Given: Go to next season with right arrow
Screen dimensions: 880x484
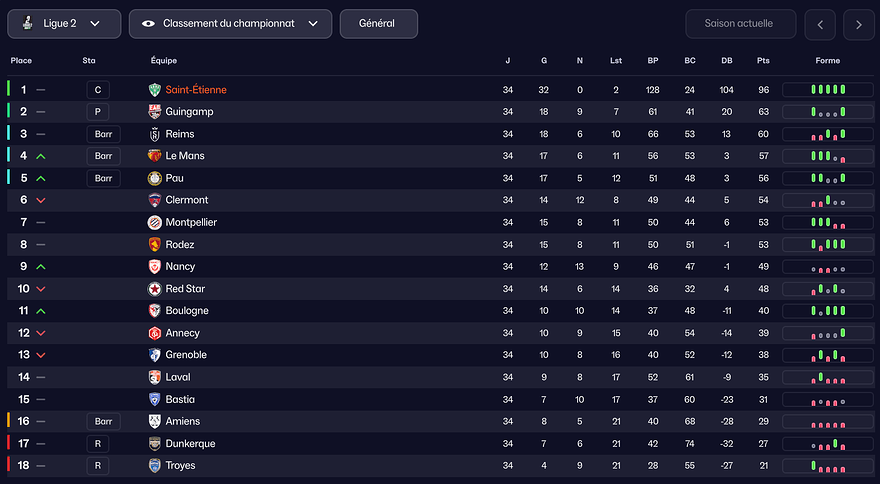Looking at the screenshot, I should point(858,24).
